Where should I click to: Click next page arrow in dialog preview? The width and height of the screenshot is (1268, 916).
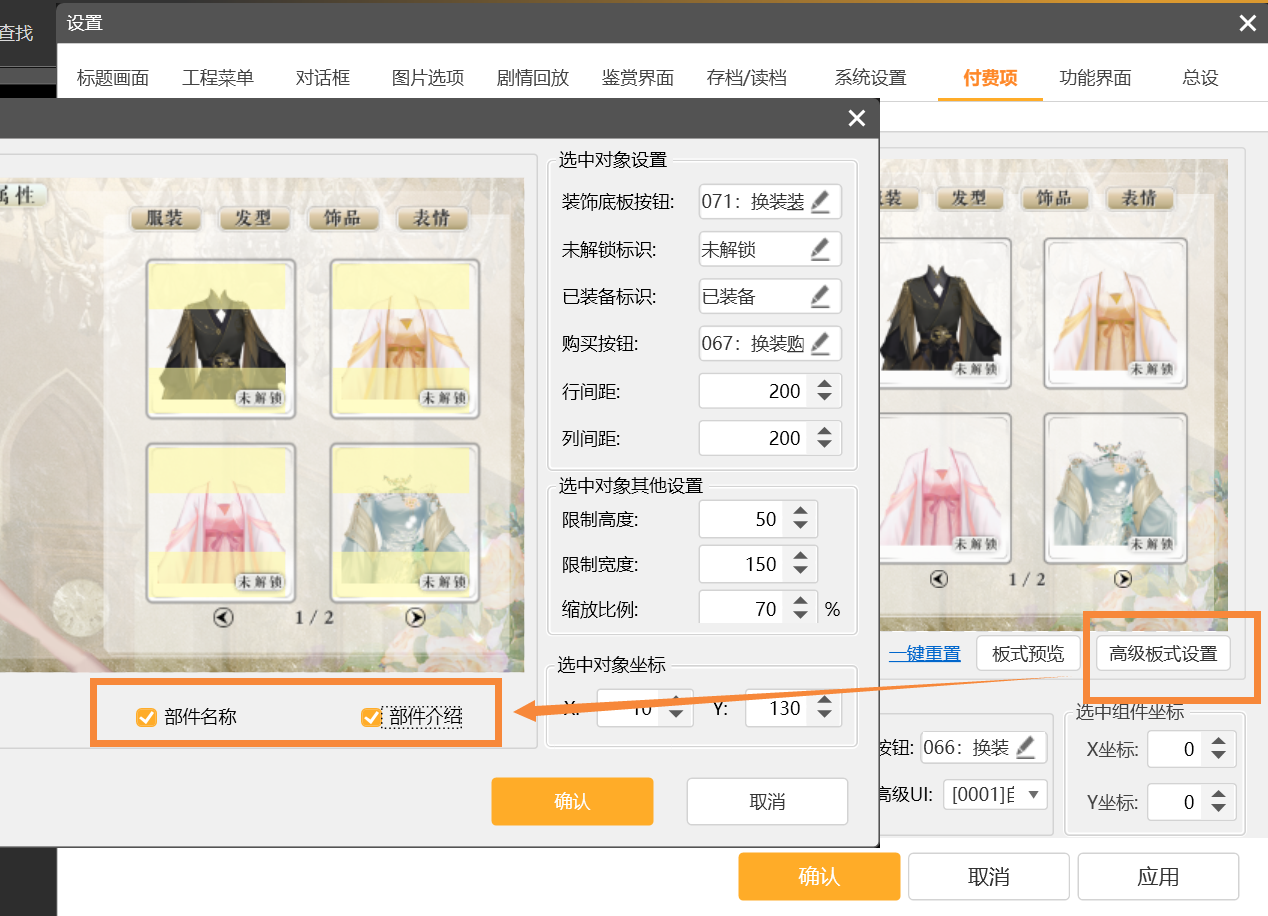pos(415,617)
